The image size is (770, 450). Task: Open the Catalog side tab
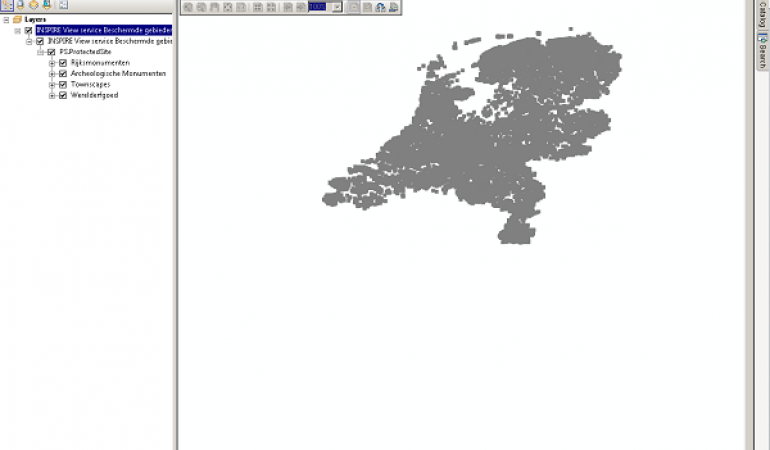pos(762,15)
